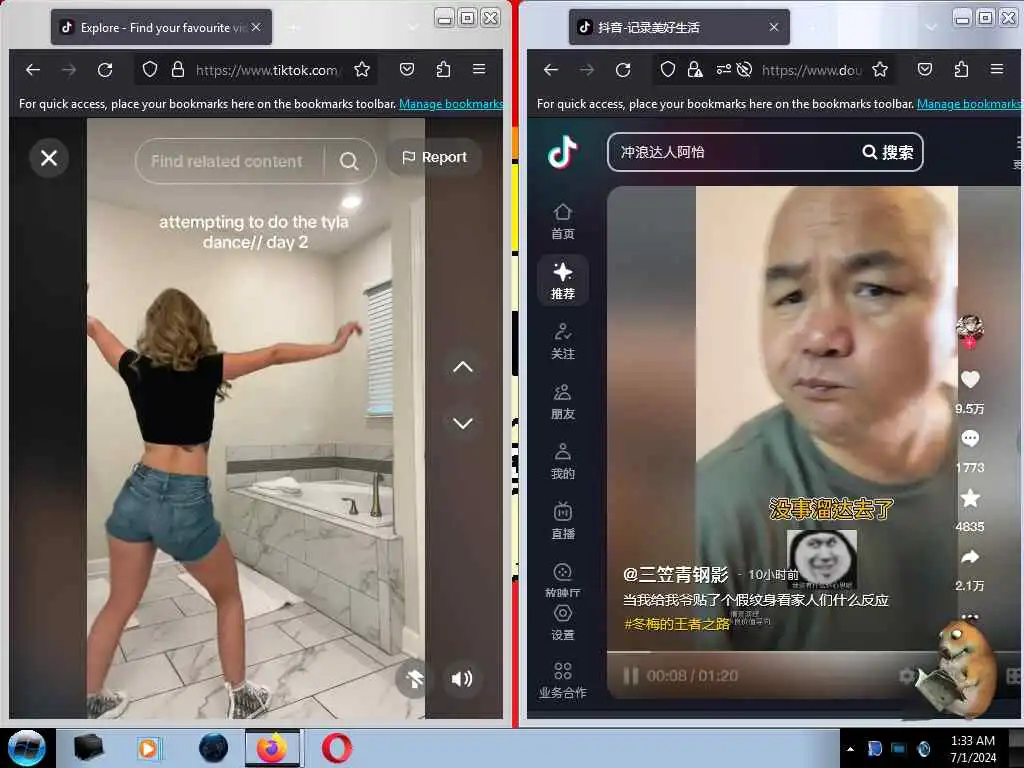
Task: Open 关注 following in Douyin sidebar
Action: [x=563, y=342]
